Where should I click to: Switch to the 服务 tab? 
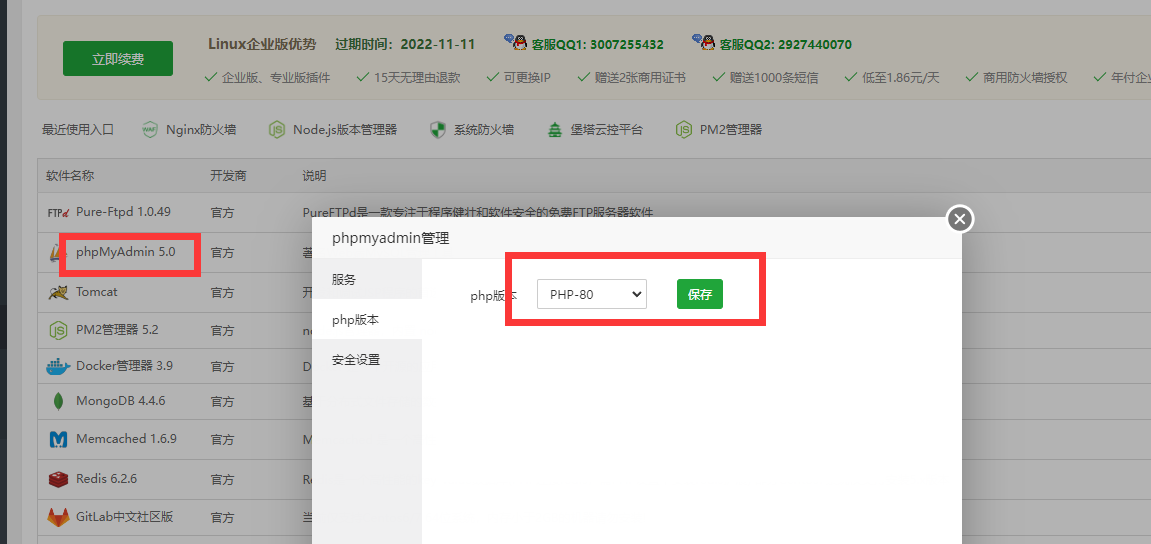pyautogui.click(x=367, y=280)
